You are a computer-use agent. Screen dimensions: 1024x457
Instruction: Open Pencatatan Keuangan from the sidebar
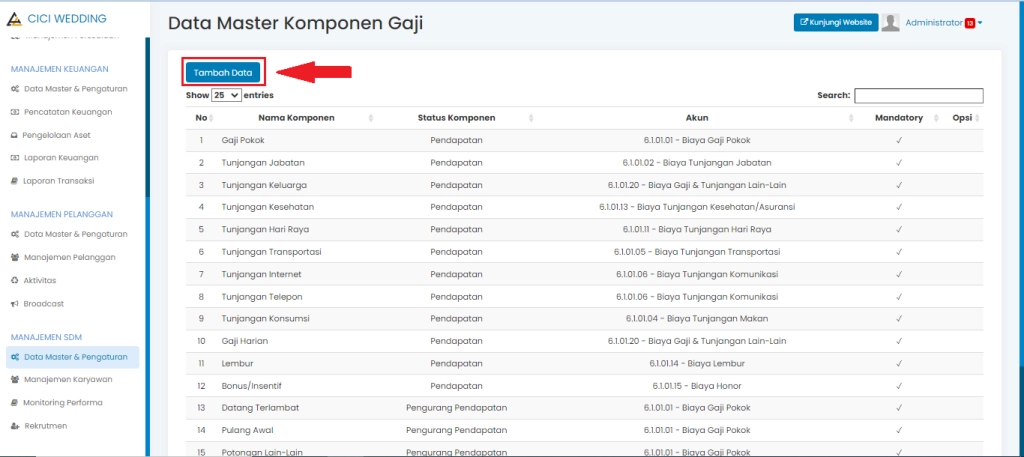[68, 111]
